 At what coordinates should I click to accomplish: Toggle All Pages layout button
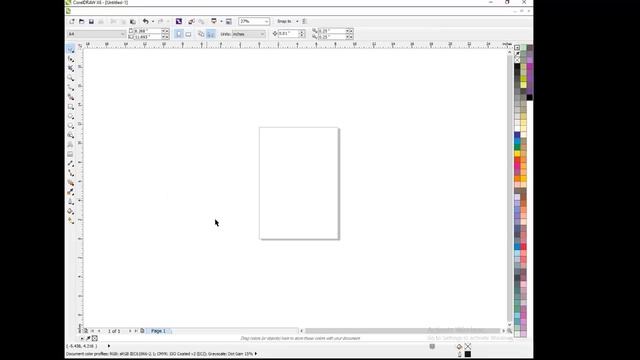pyautogui.click(x=201, y=34)
